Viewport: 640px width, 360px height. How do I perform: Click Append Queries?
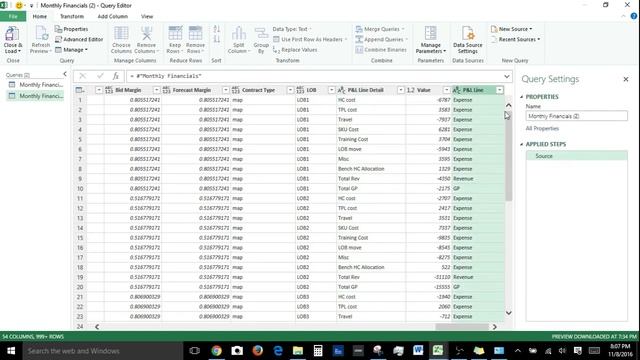(381, 40)
